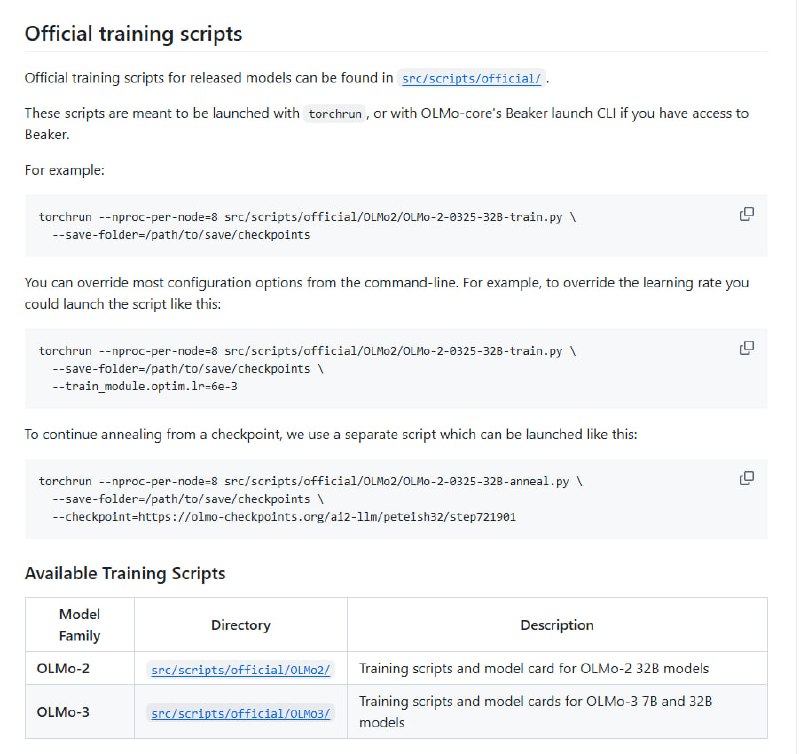The width and height of the screenshot is (800, 754).
Task: Open the src/scripts/official/ link in the intro
Action: [472, 78]
